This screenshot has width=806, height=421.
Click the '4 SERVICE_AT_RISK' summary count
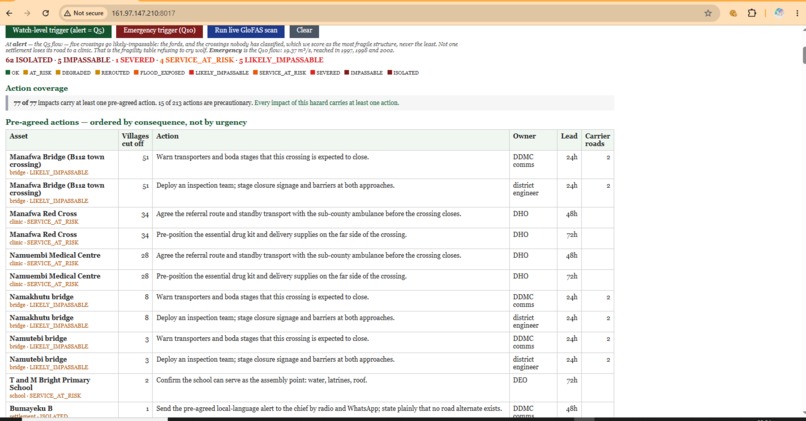(x=196, y=60)
